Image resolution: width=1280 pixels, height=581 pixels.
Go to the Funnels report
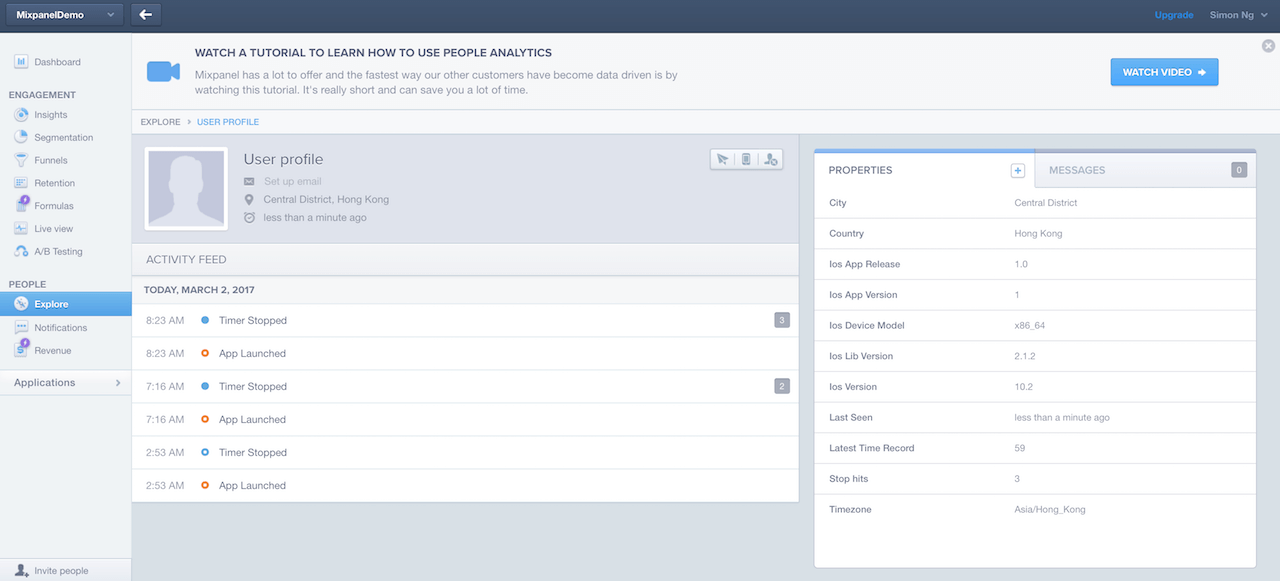click(x=50, y=160)
